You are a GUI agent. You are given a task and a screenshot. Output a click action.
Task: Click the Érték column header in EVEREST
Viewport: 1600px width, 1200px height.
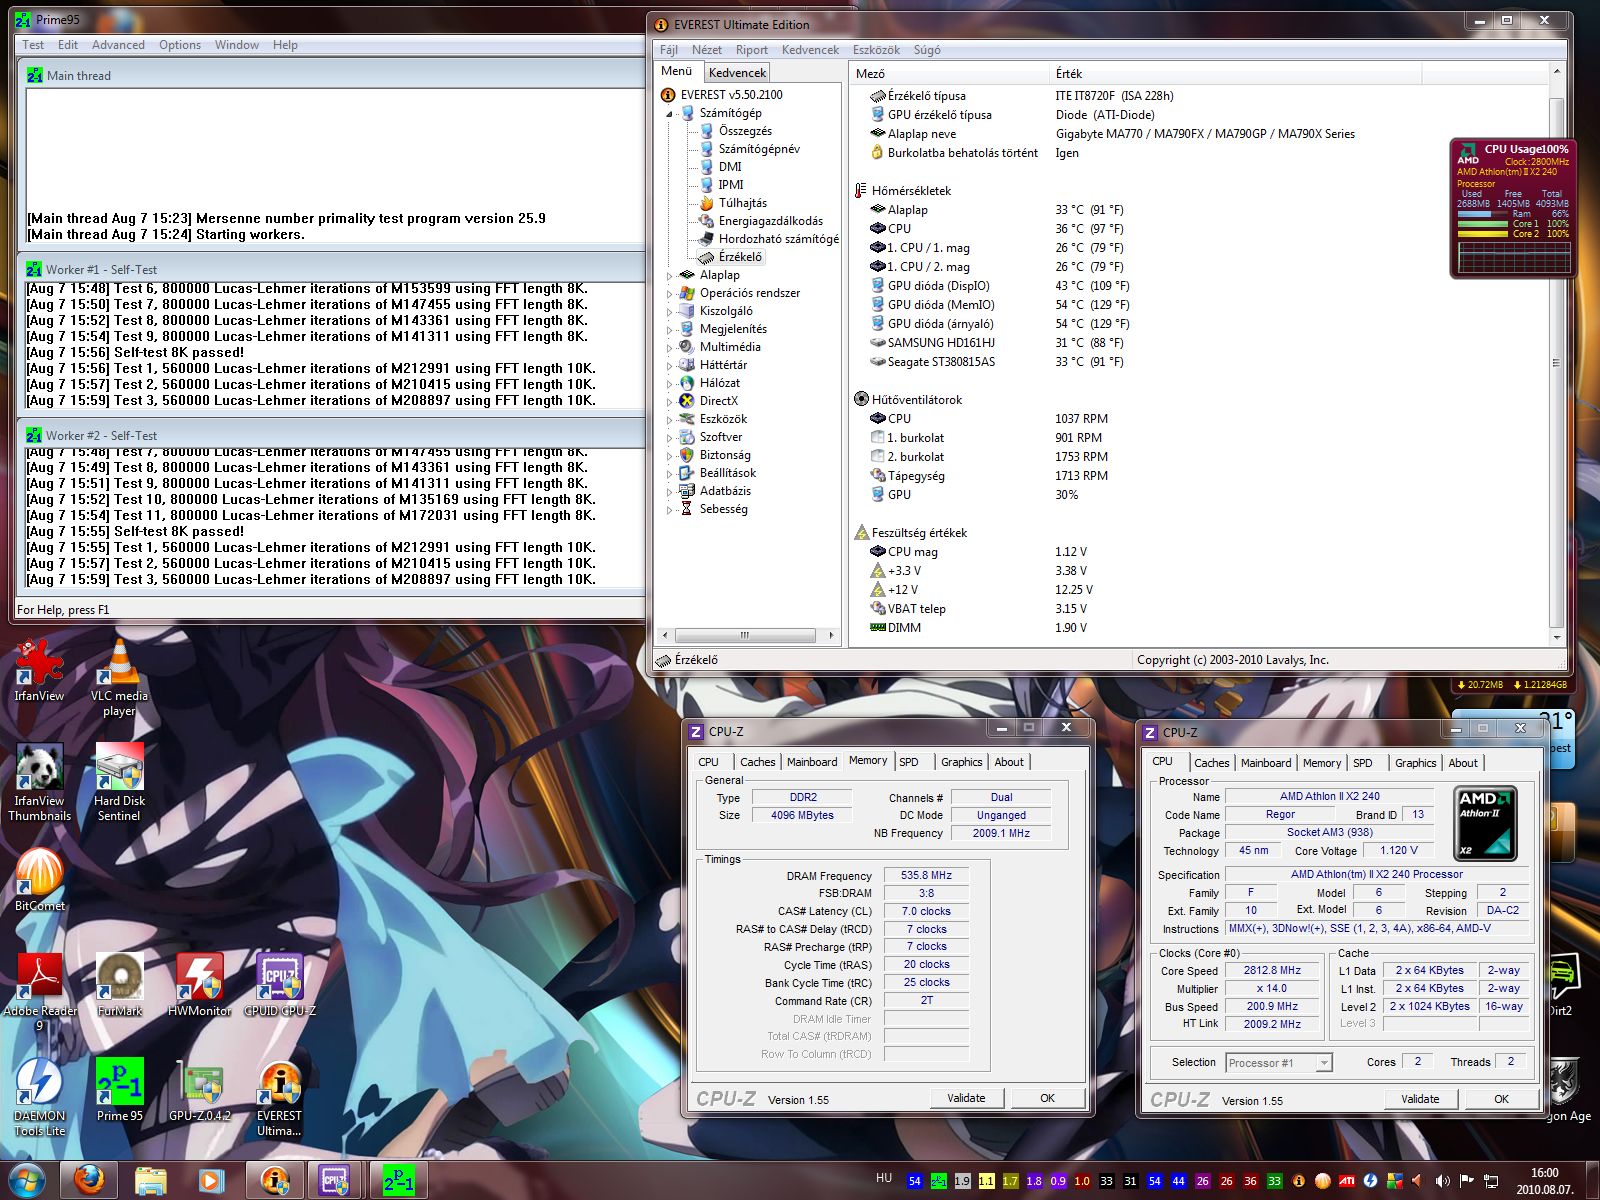(1235, 74)
